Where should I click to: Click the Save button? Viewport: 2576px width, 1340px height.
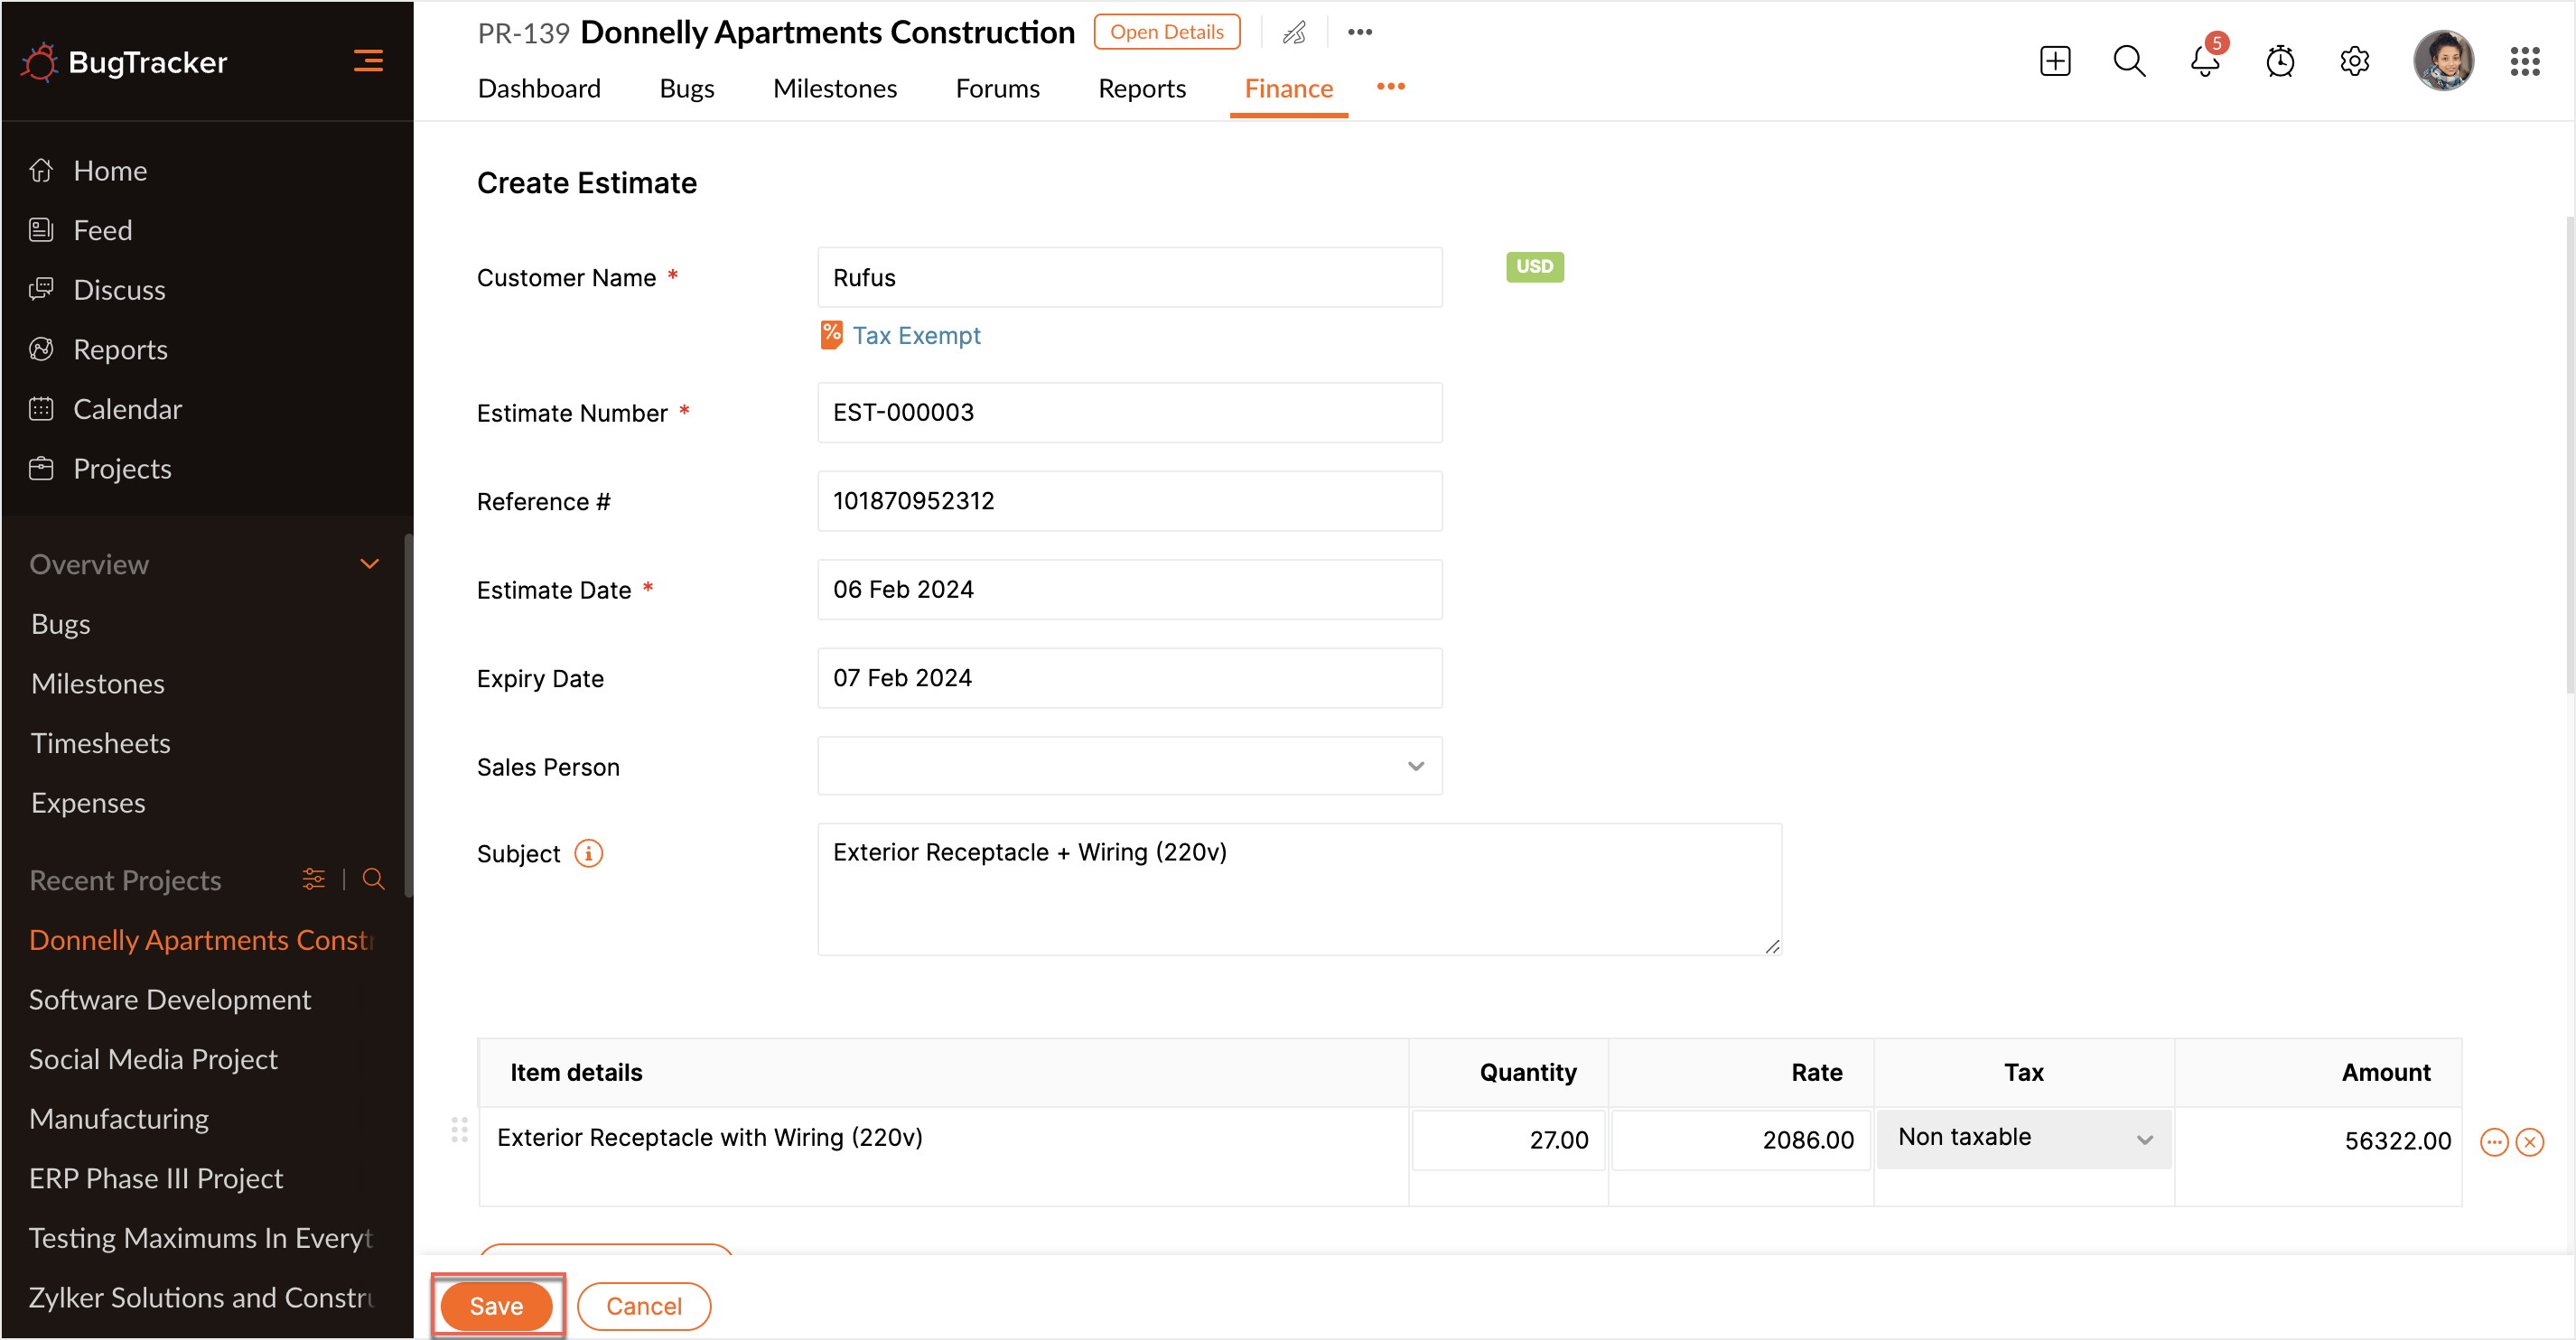496,1305
